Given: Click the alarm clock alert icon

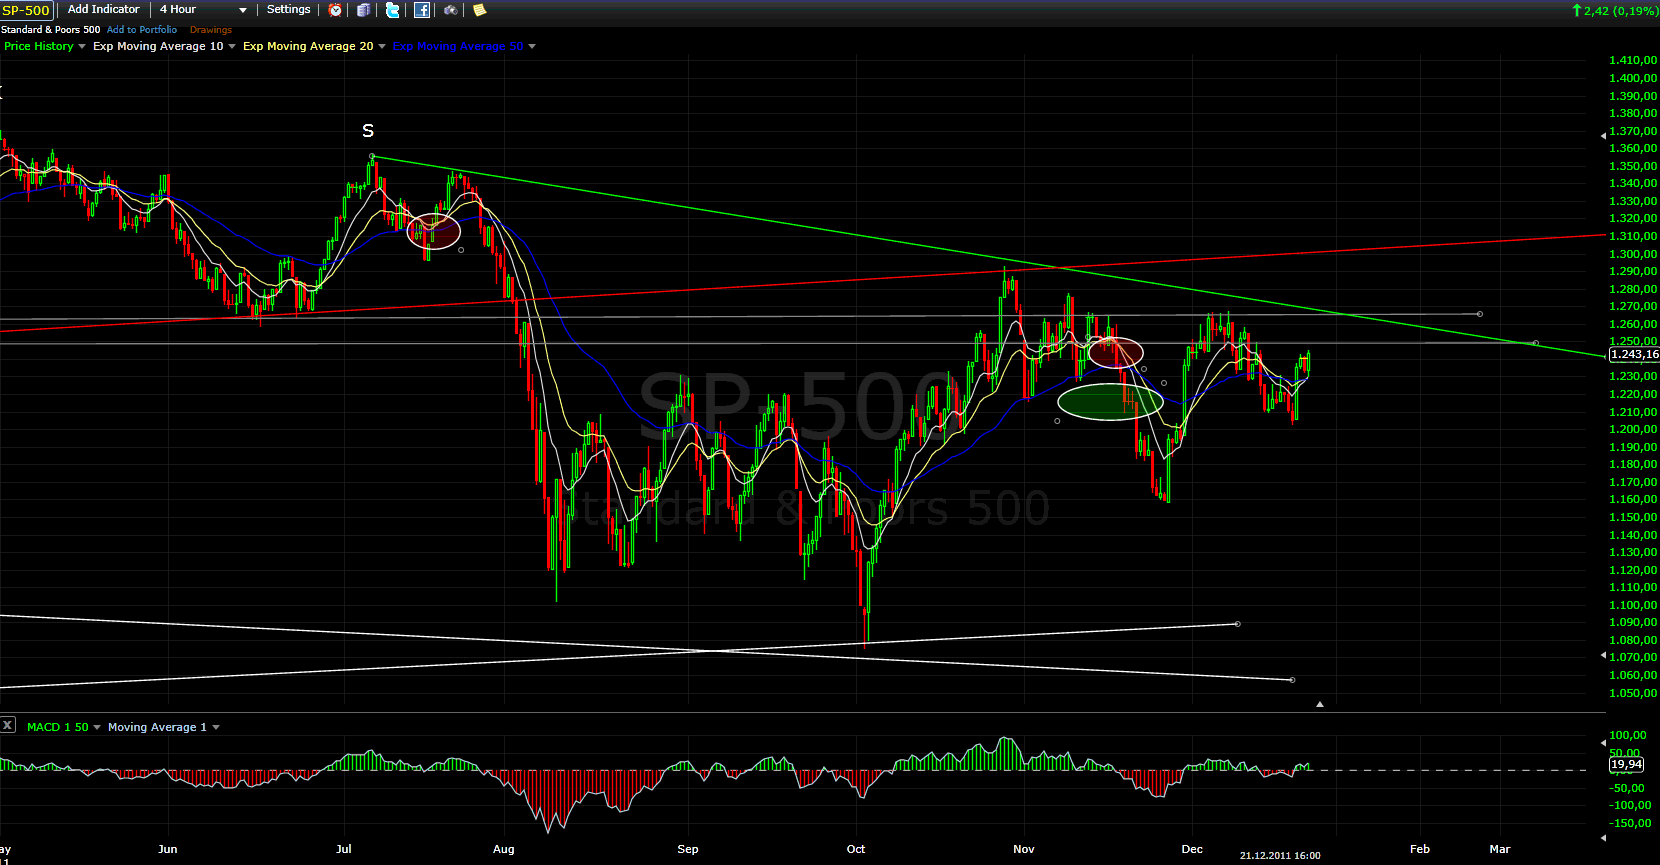Looking at the screenshot, I should (x=336, y=10).
